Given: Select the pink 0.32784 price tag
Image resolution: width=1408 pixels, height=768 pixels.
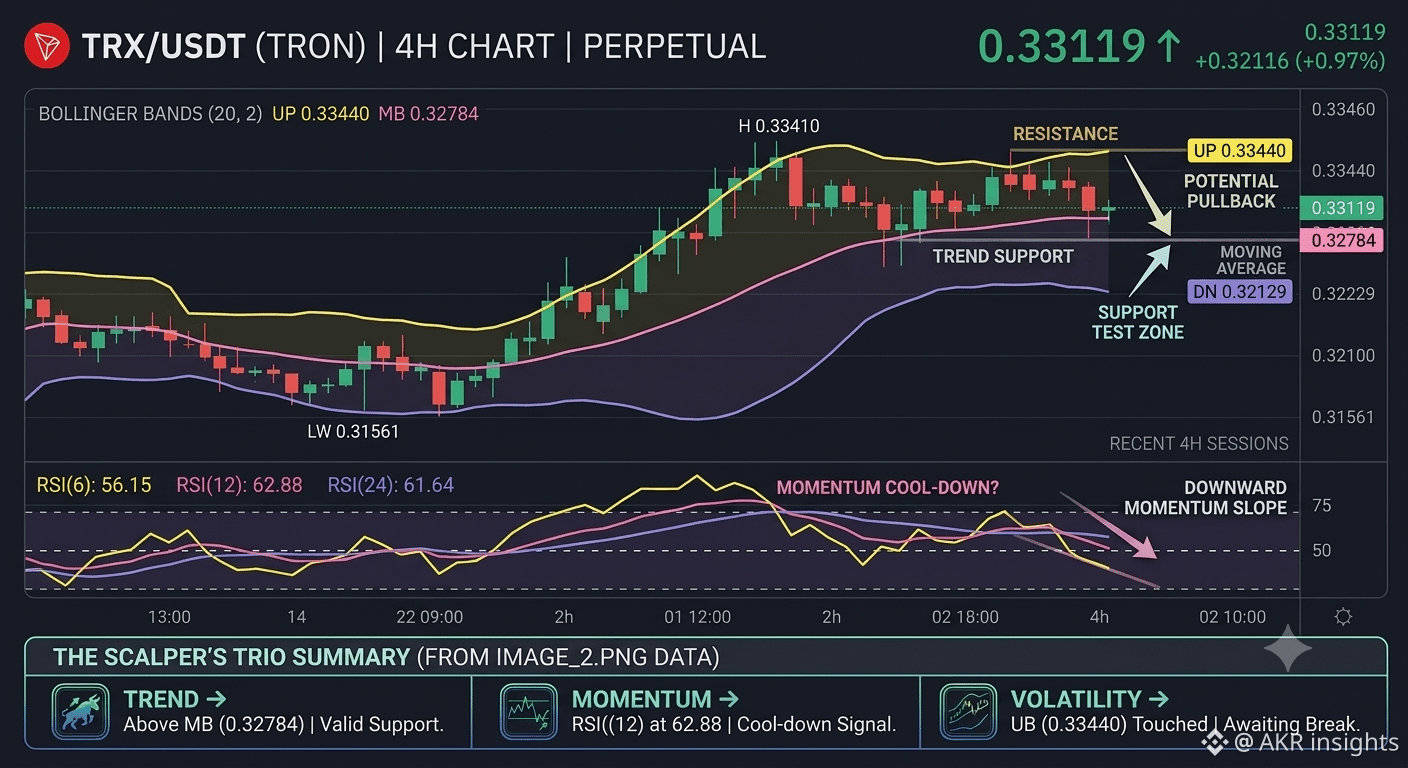Looking at the screenshot, I should (1341, 240).
